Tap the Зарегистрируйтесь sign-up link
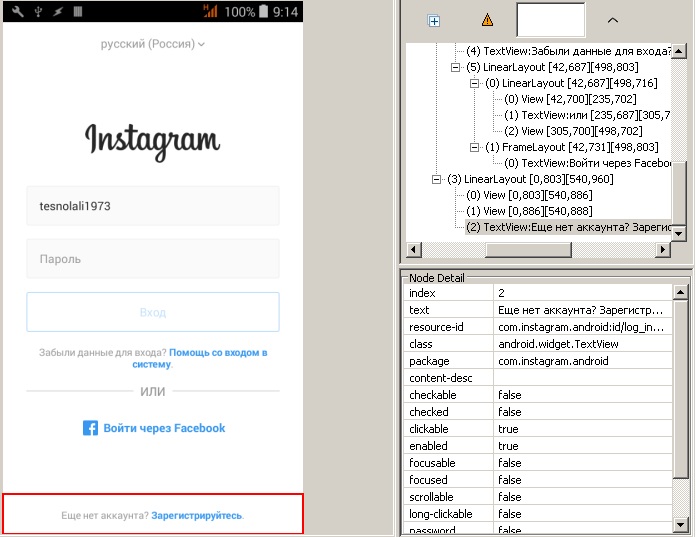Screen dimensions: 696x537 [x=197, y=515]
